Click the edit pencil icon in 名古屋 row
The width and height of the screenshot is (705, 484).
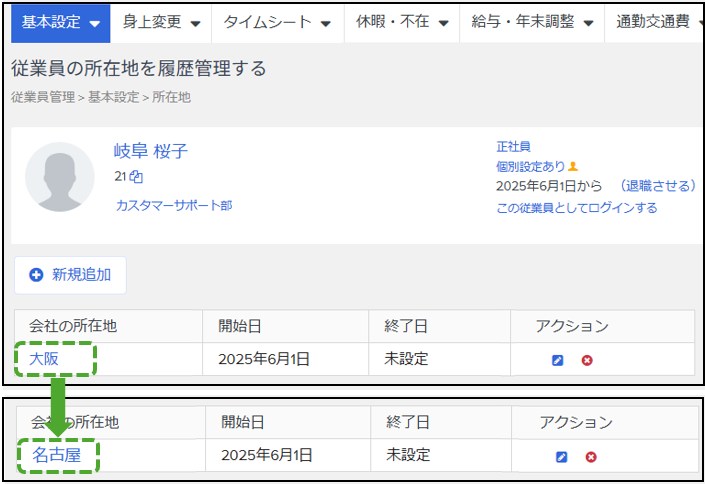[x=562, y=457]
